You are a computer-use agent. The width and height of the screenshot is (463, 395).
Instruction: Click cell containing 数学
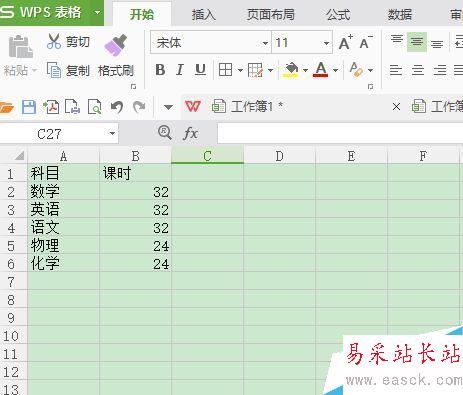pyautogui.click(x=63, y=192)
